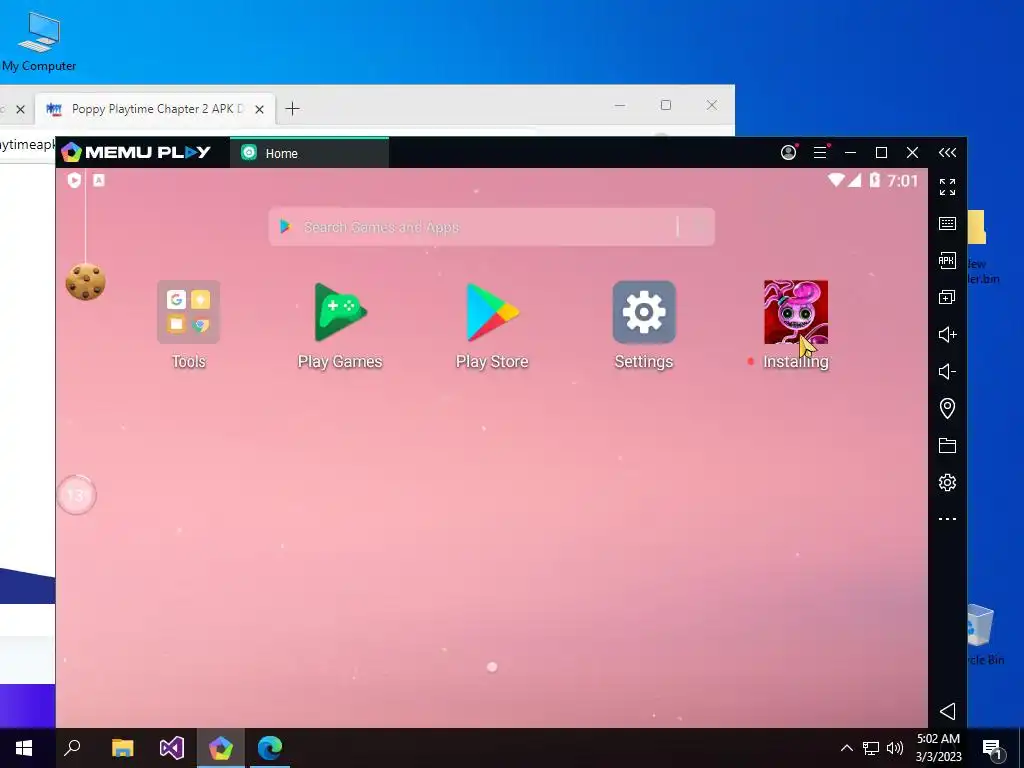
Task: Open Visual Studio from taskbar
Action: pyautogui.click(x=172, y=748)
